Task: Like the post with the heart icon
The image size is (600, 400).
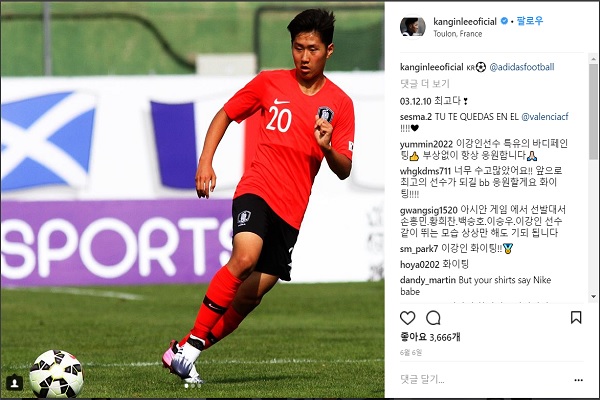Action: point(408,318)
